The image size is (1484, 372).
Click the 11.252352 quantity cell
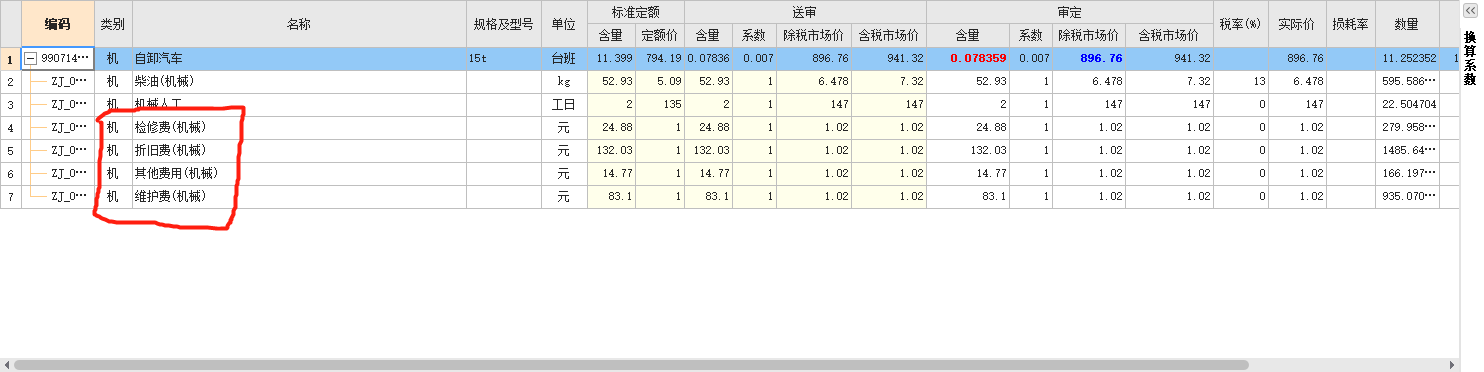pos(1407,59)
